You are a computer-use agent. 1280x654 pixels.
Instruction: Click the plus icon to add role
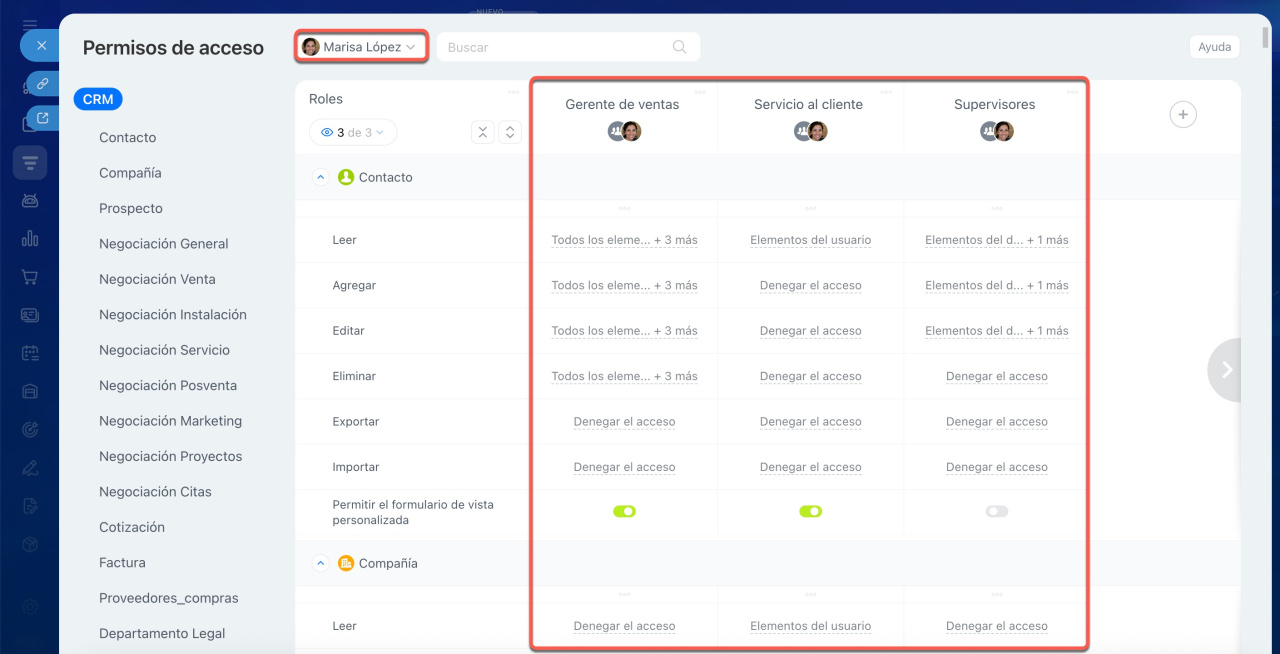pyautogui.click(x=1182, y=115)
